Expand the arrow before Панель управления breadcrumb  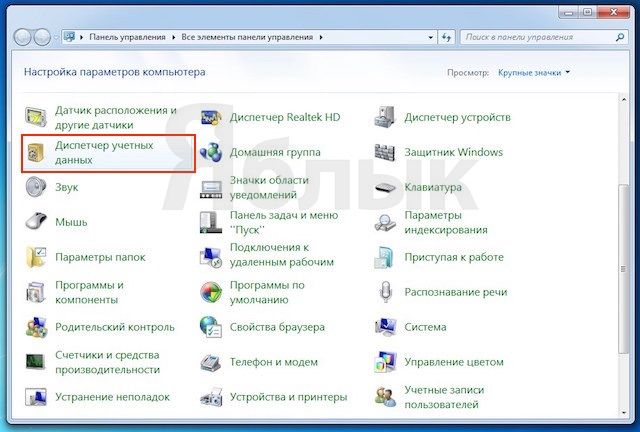pos(81,37)
